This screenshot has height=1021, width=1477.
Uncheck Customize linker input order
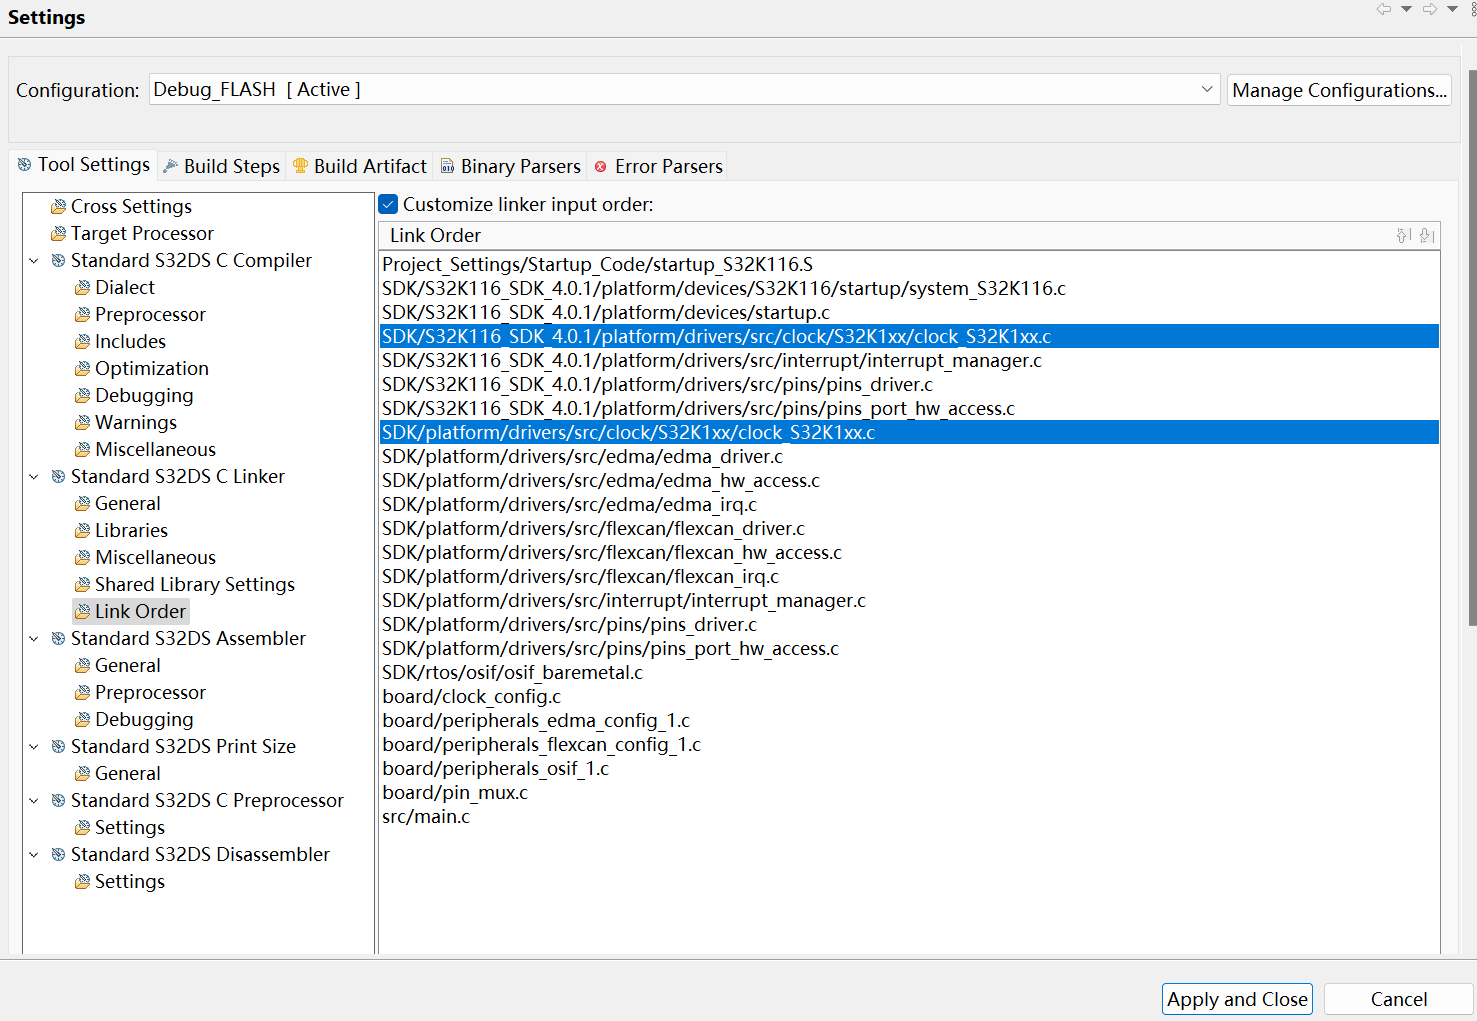click(x=388, y=203)
